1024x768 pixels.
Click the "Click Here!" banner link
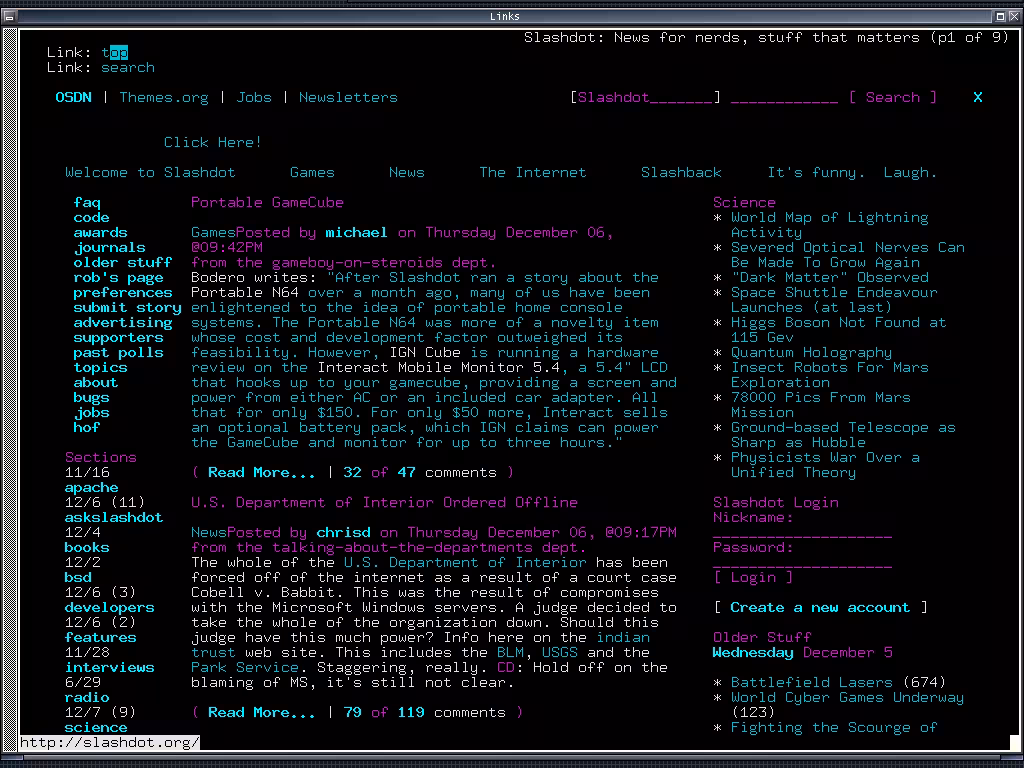[x=213, y=142]
